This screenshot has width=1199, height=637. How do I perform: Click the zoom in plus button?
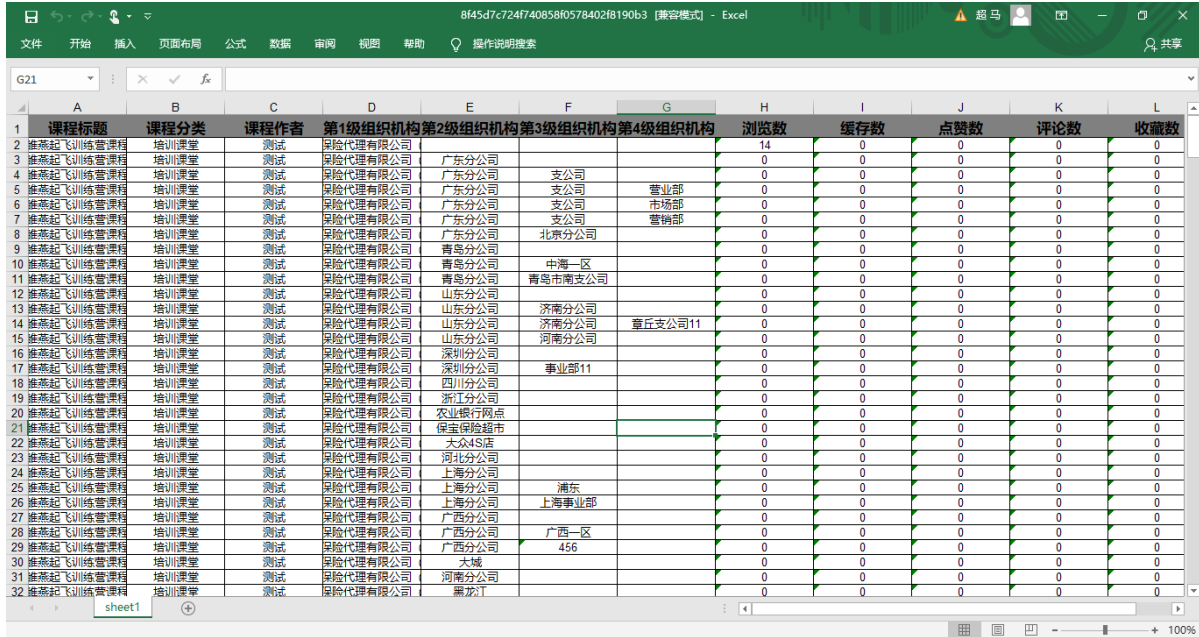click(1155, 630)
